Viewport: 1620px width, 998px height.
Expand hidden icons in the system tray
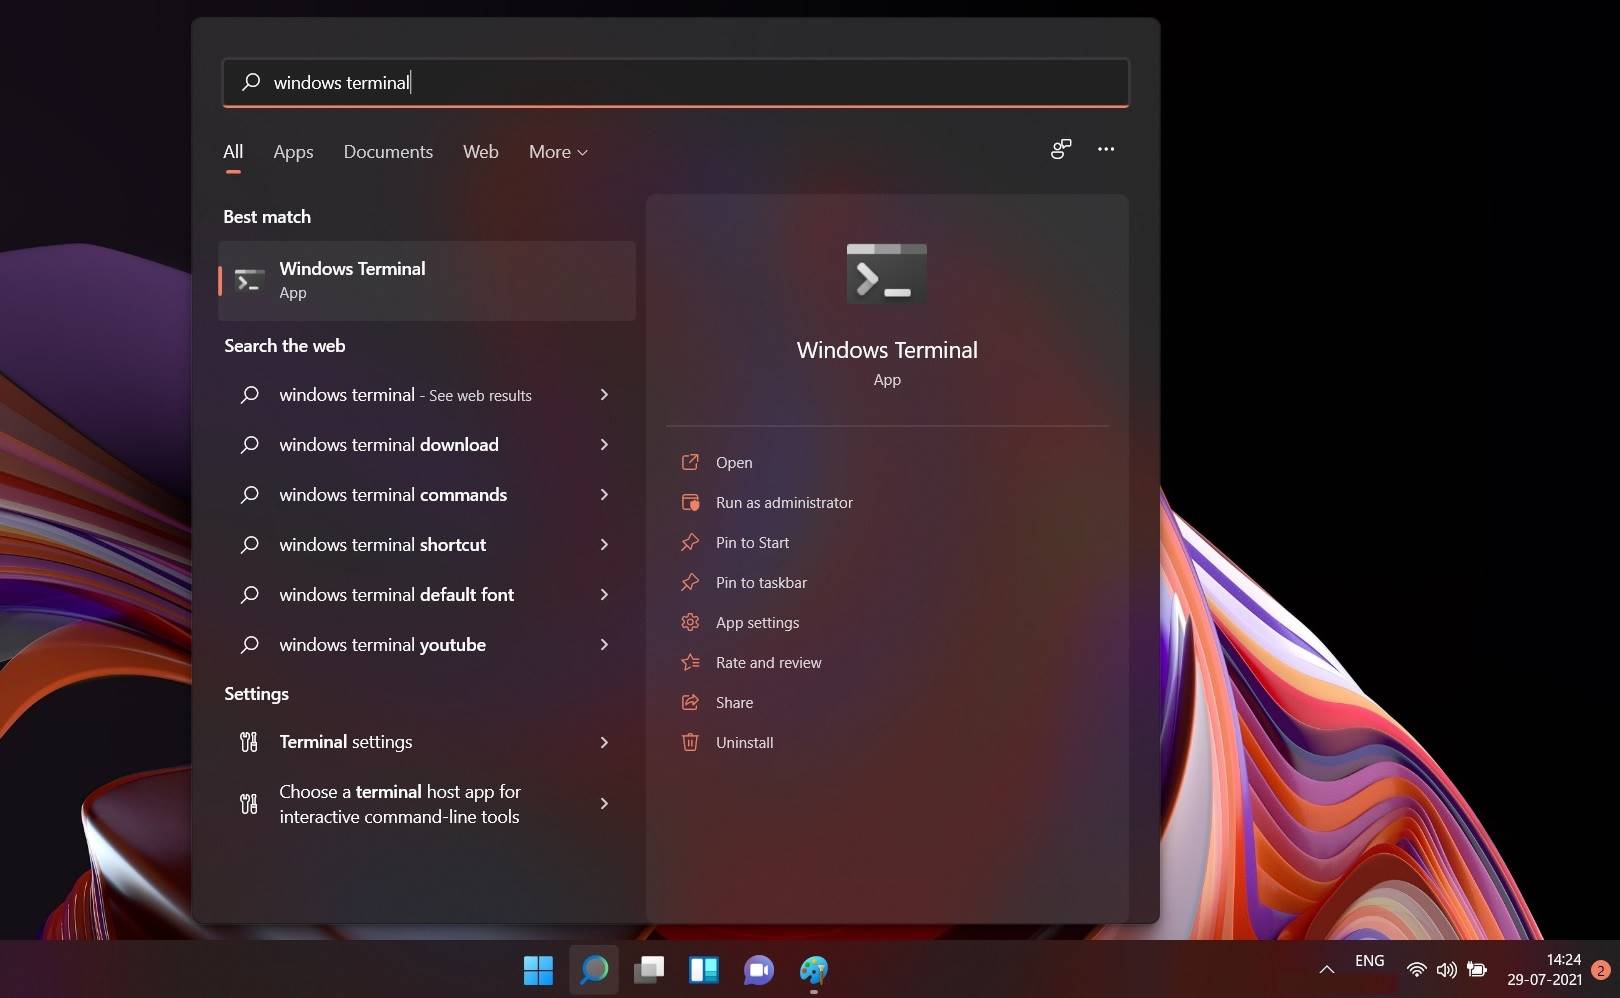click(1326, 970)
